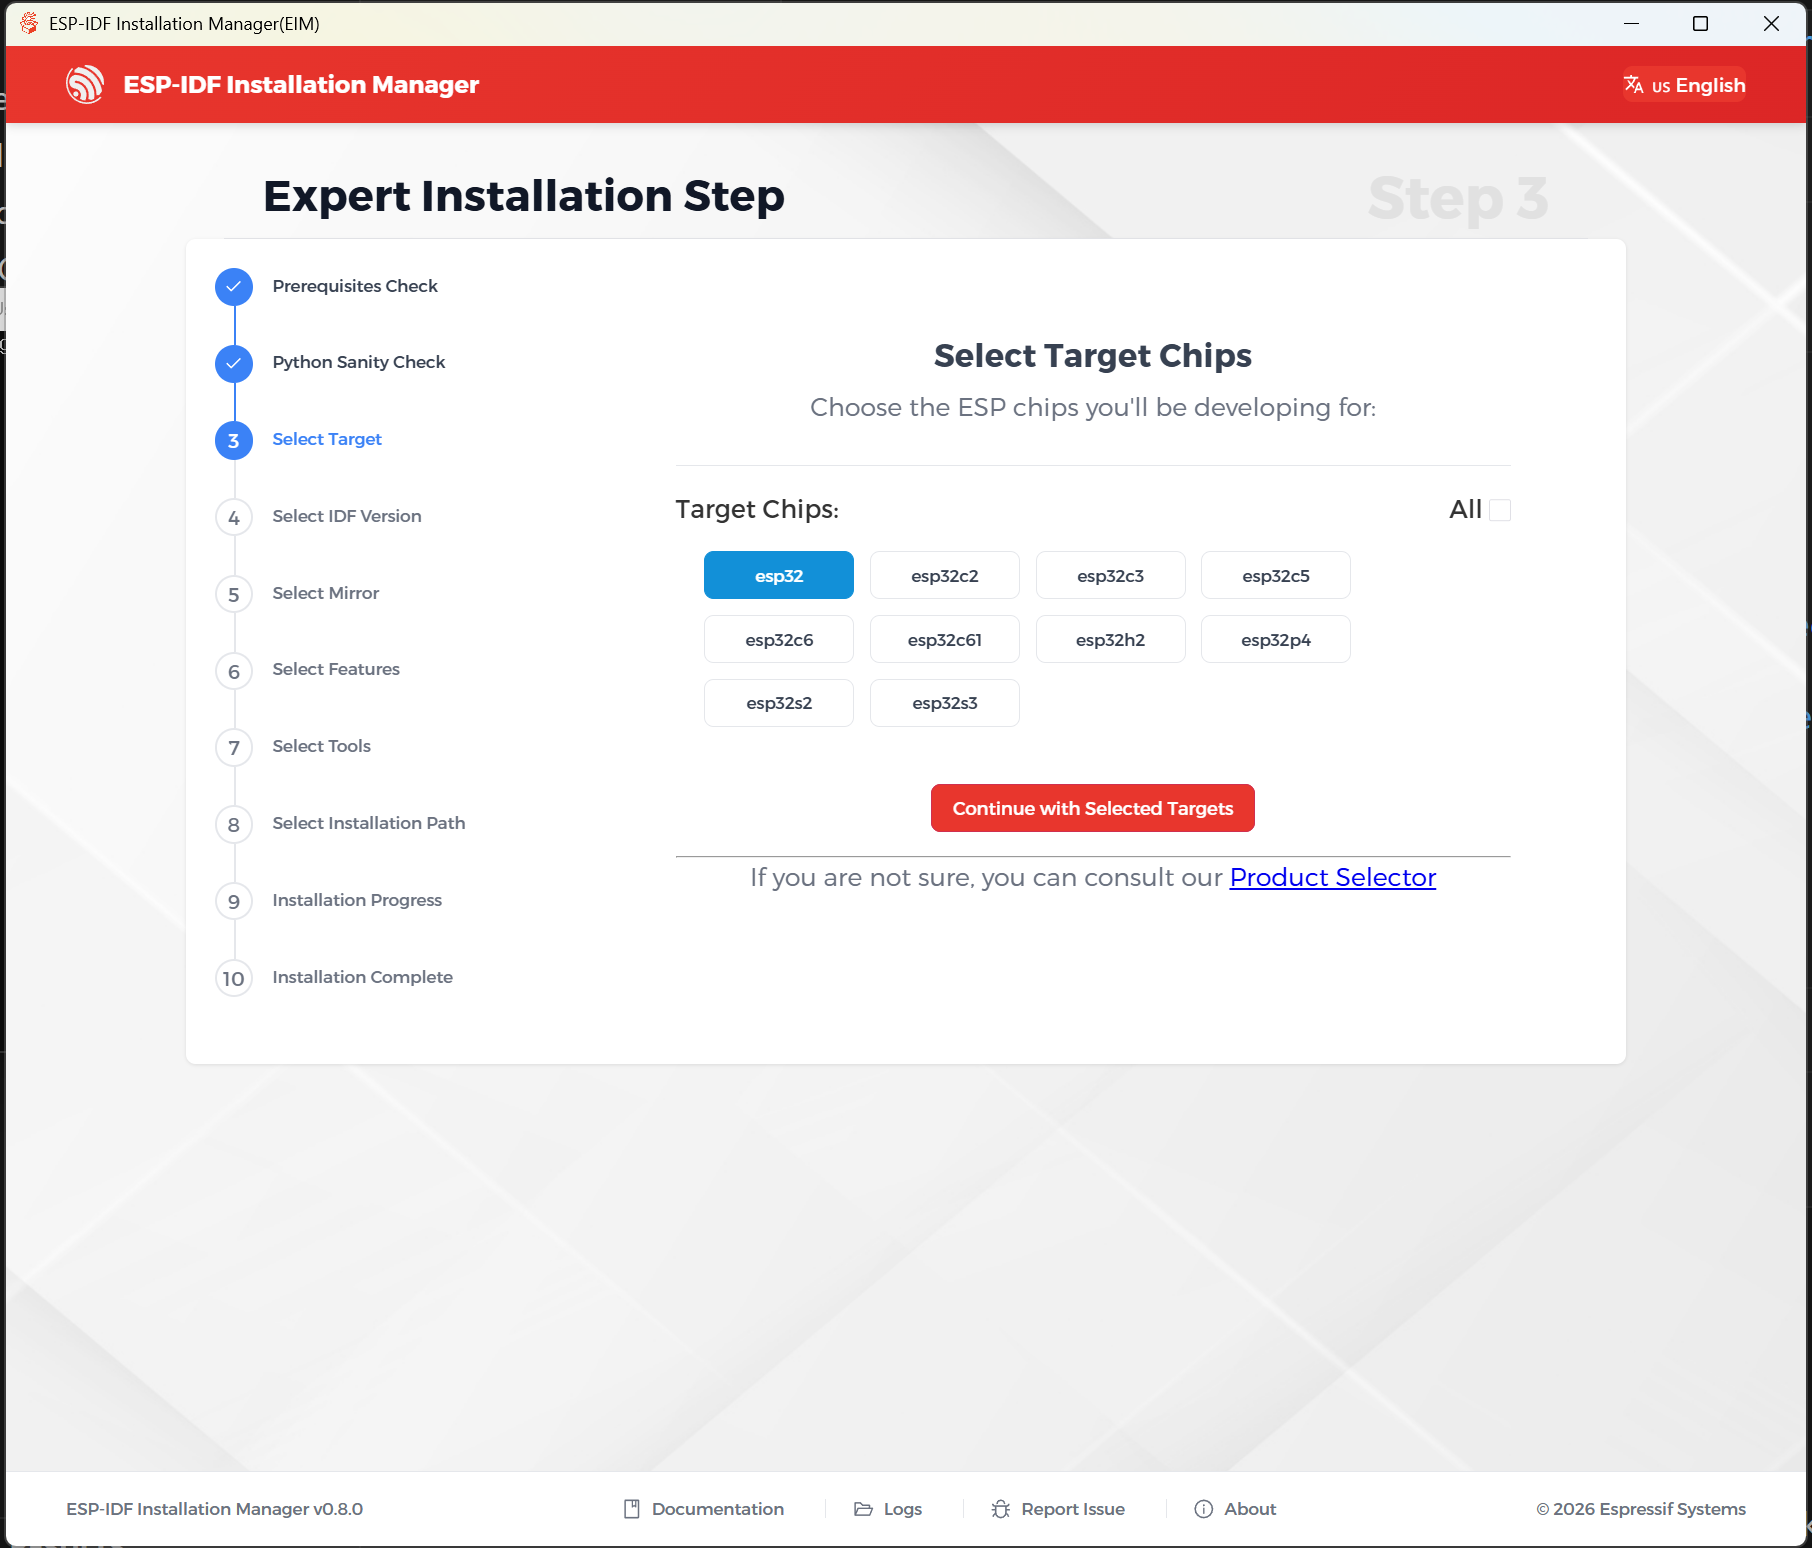
Task: Minimize the EIM window
Action: click(1632, 23)
